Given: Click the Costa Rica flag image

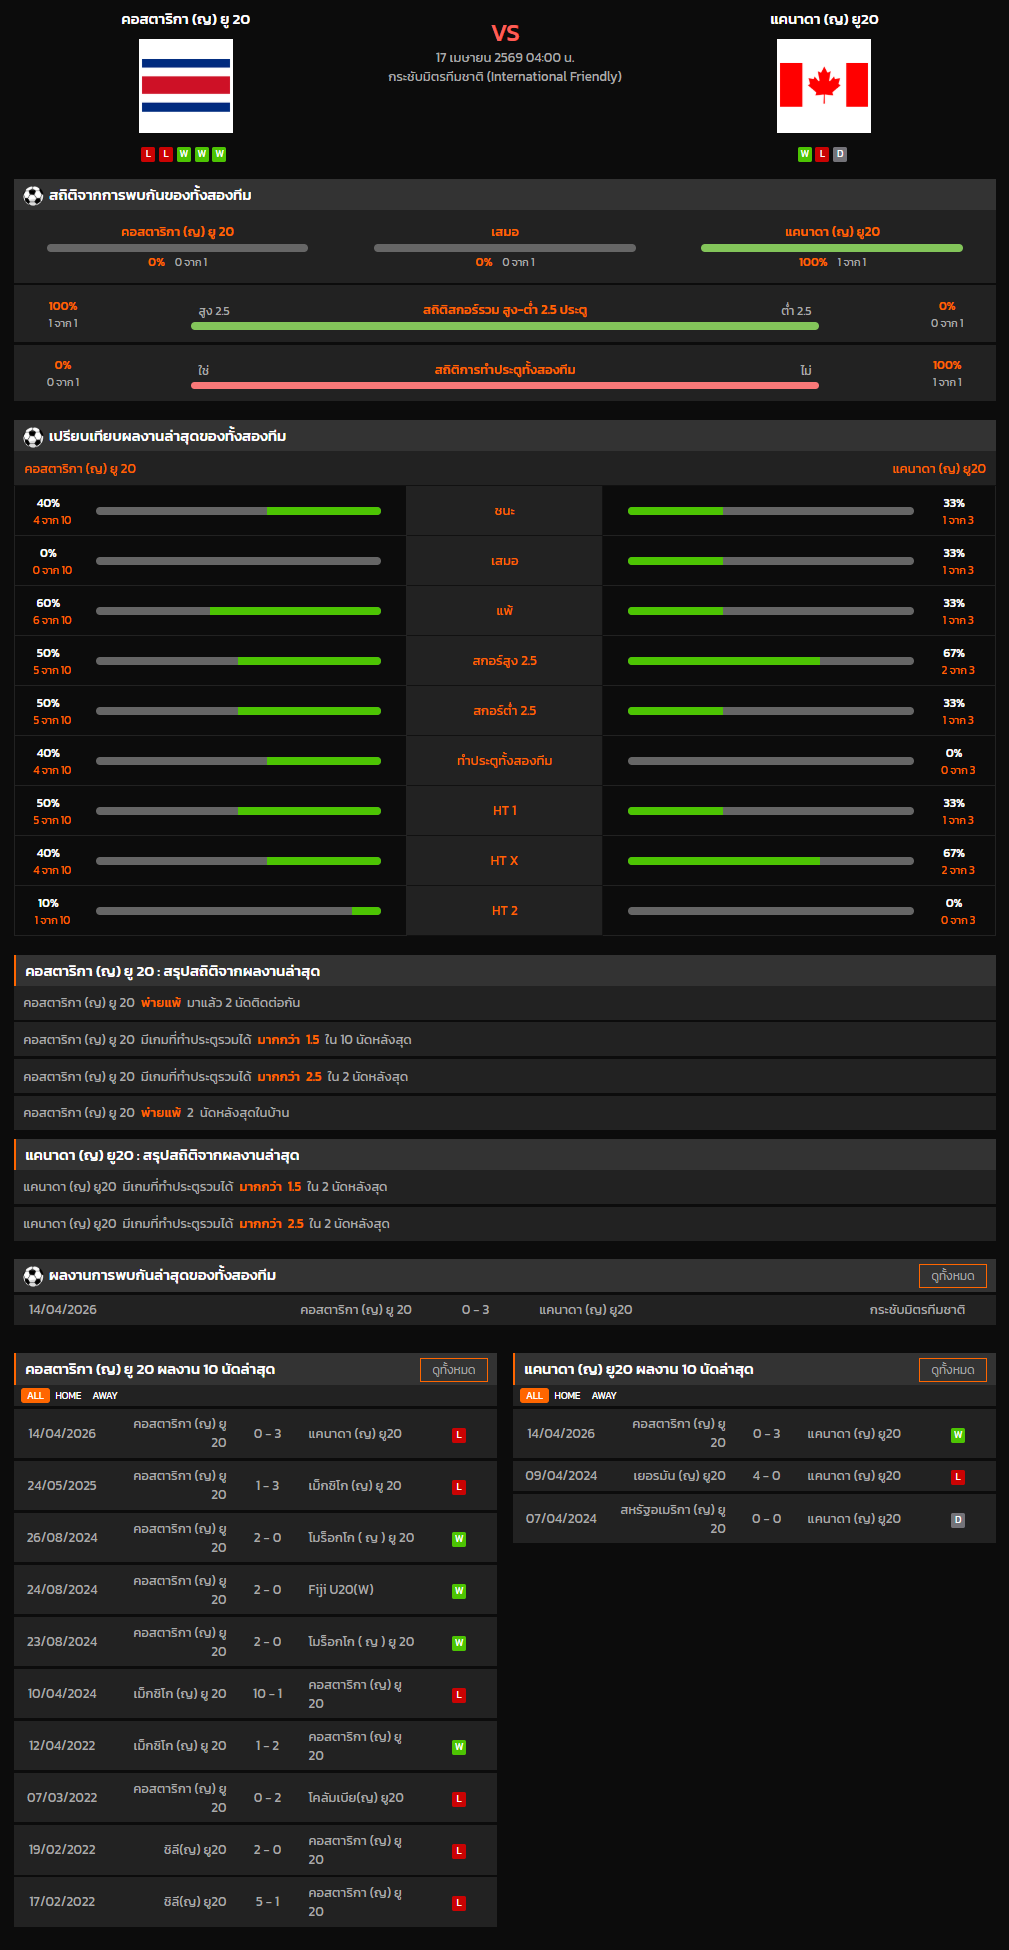Looking at the screenshot, I should [186, 86].
